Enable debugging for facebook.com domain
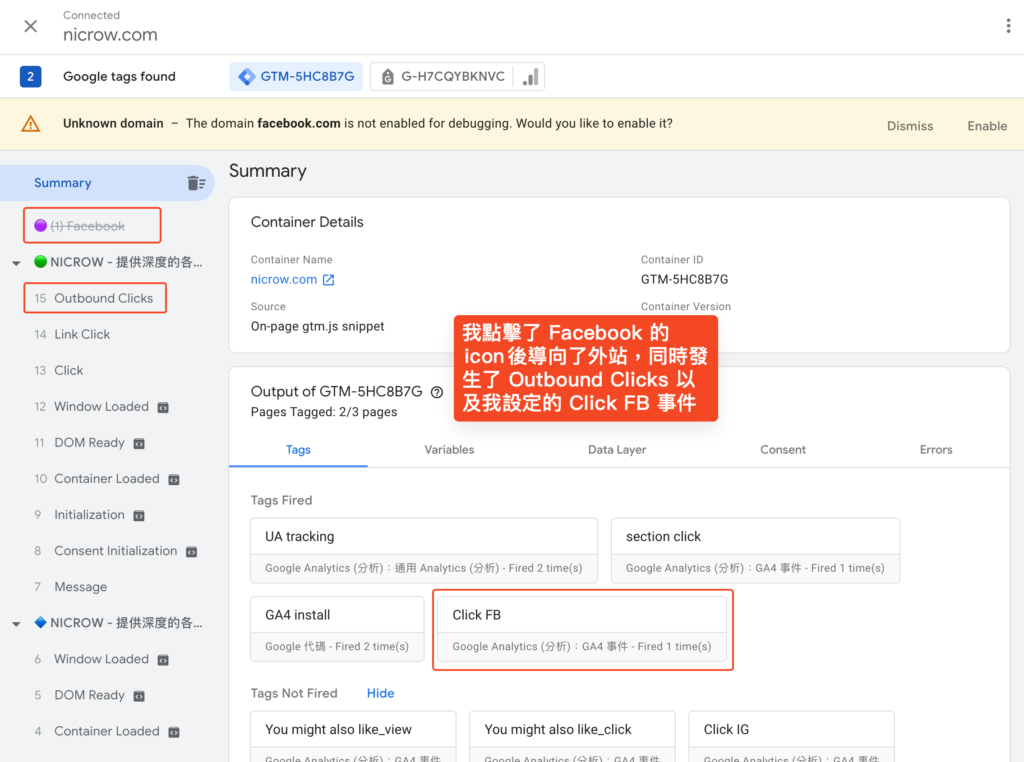 click(987, 126)
